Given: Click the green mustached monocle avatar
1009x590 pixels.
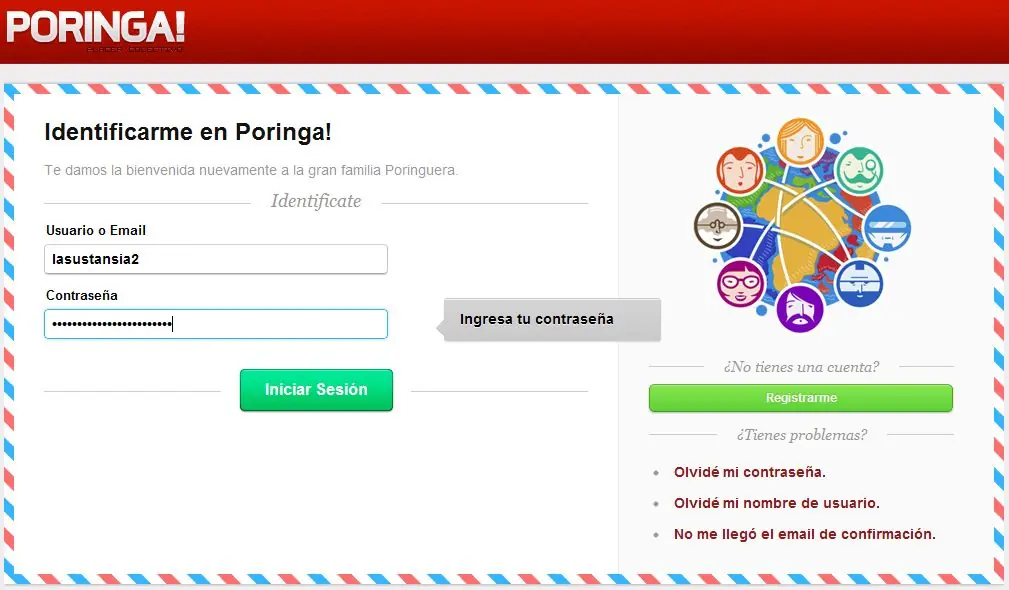Looking at the screenshot, I should 859,171.
